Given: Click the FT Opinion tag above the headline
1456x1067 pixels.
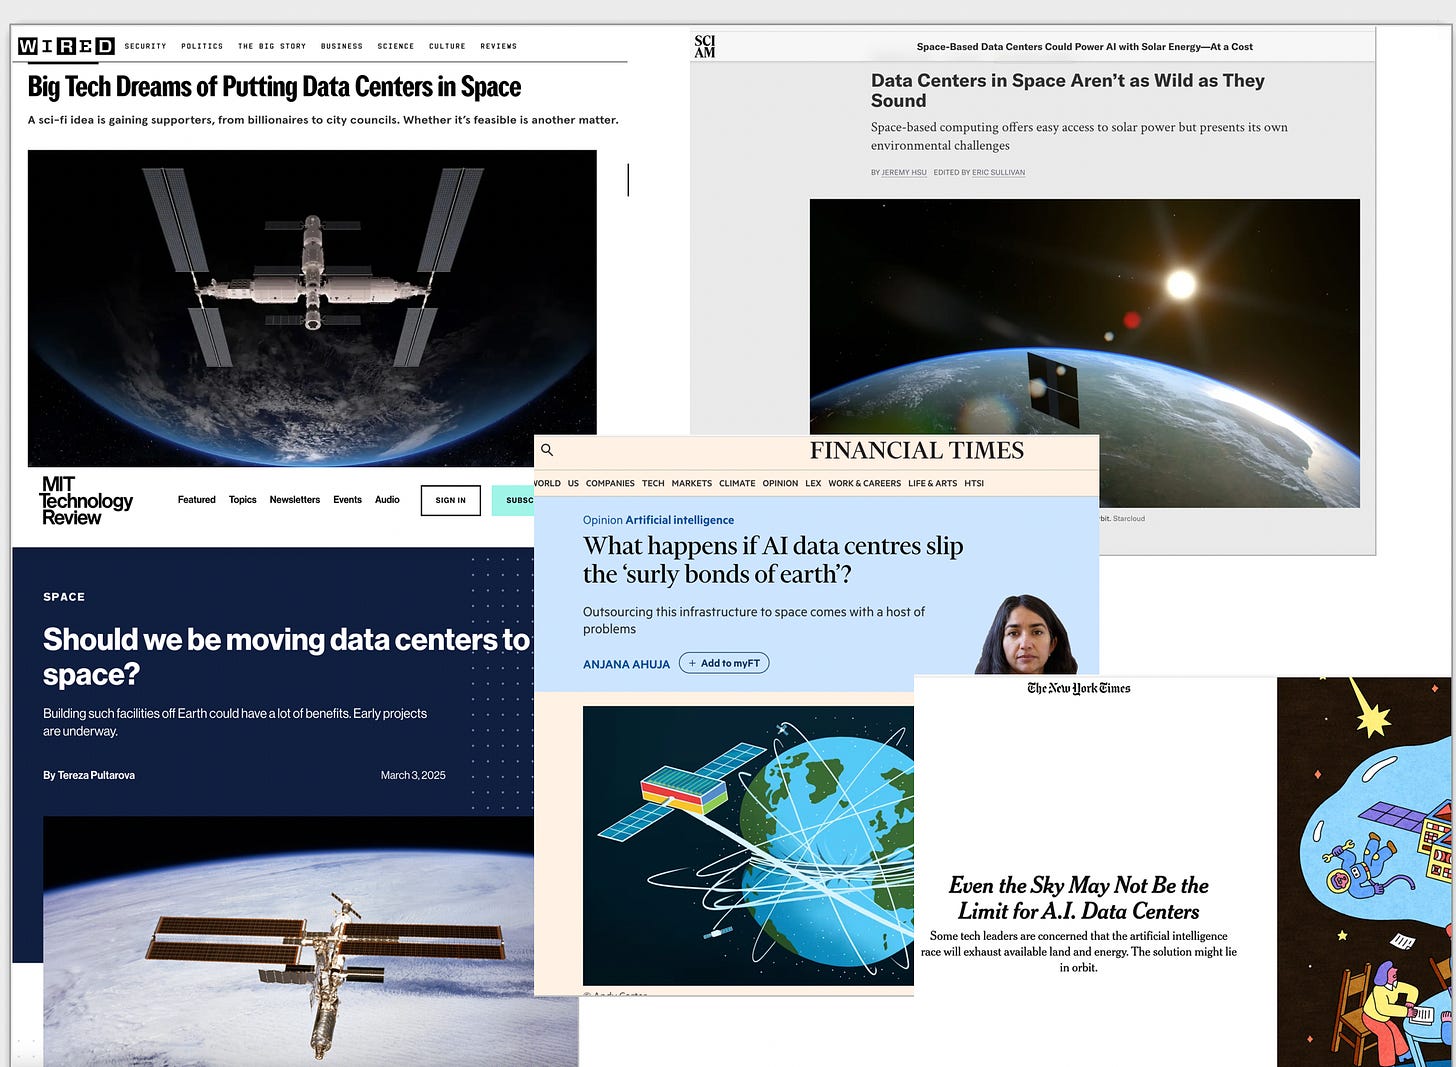Looking at the screenshot, I should [x=603, y=520].
